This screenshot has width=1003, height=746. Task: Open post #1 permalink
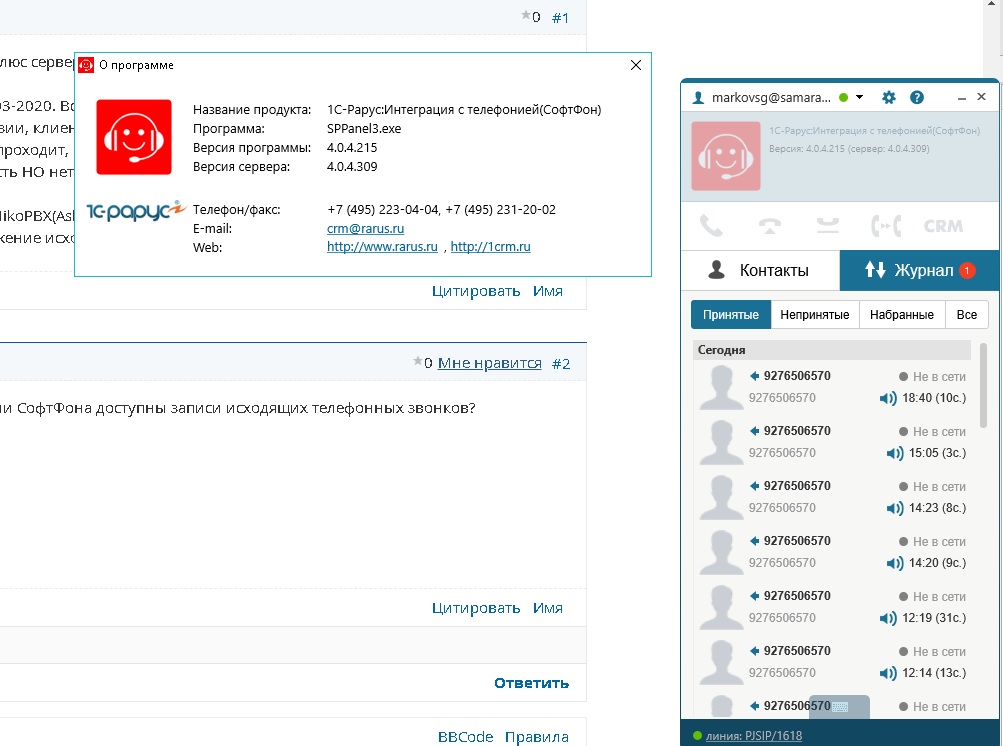[x=560, y=18]
